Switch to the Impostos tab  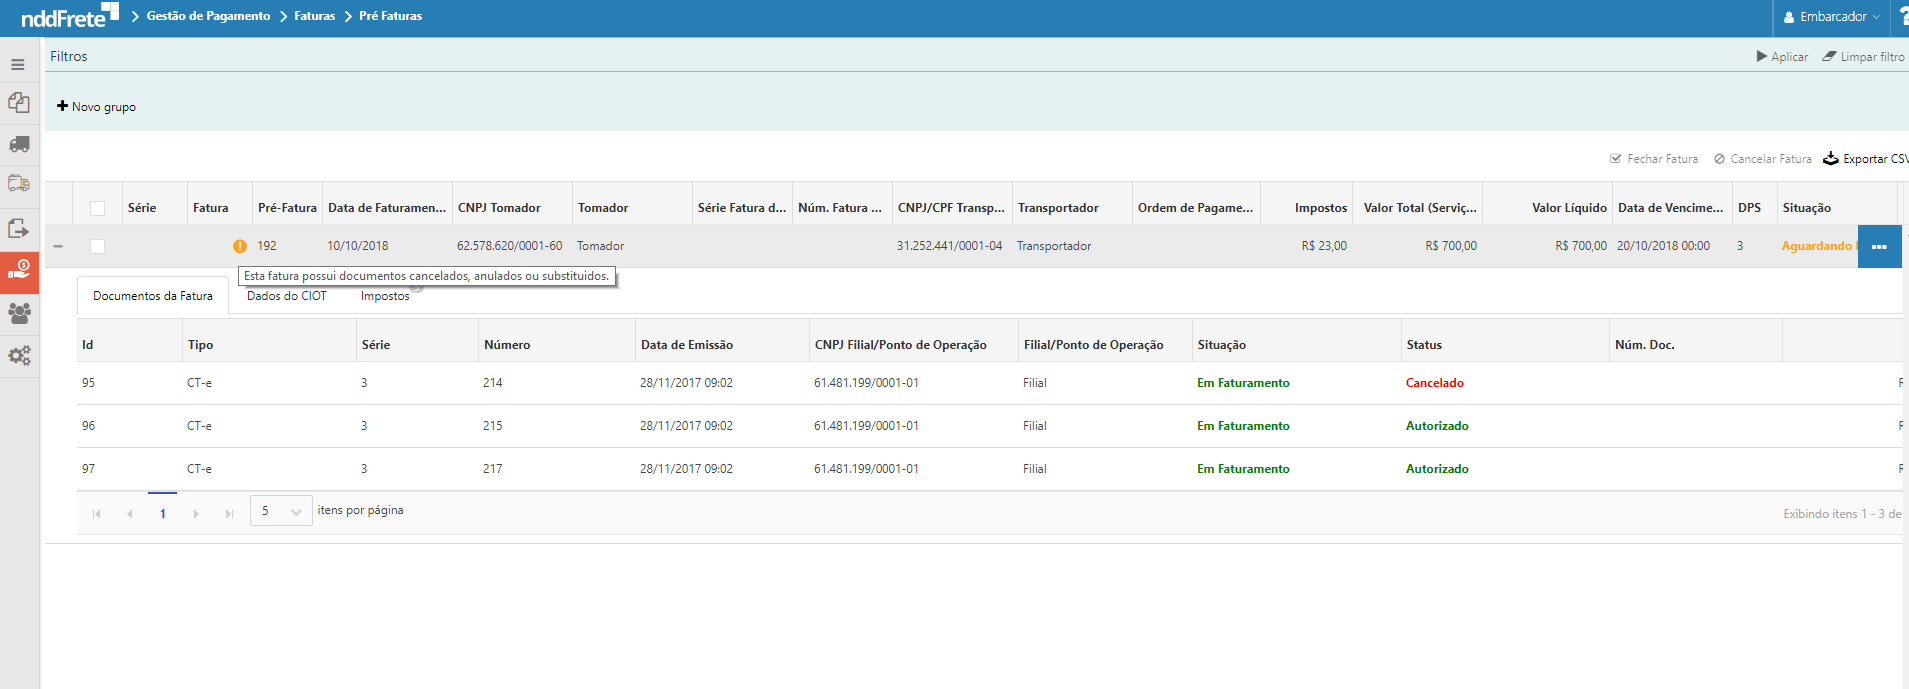tap(385, 296)
